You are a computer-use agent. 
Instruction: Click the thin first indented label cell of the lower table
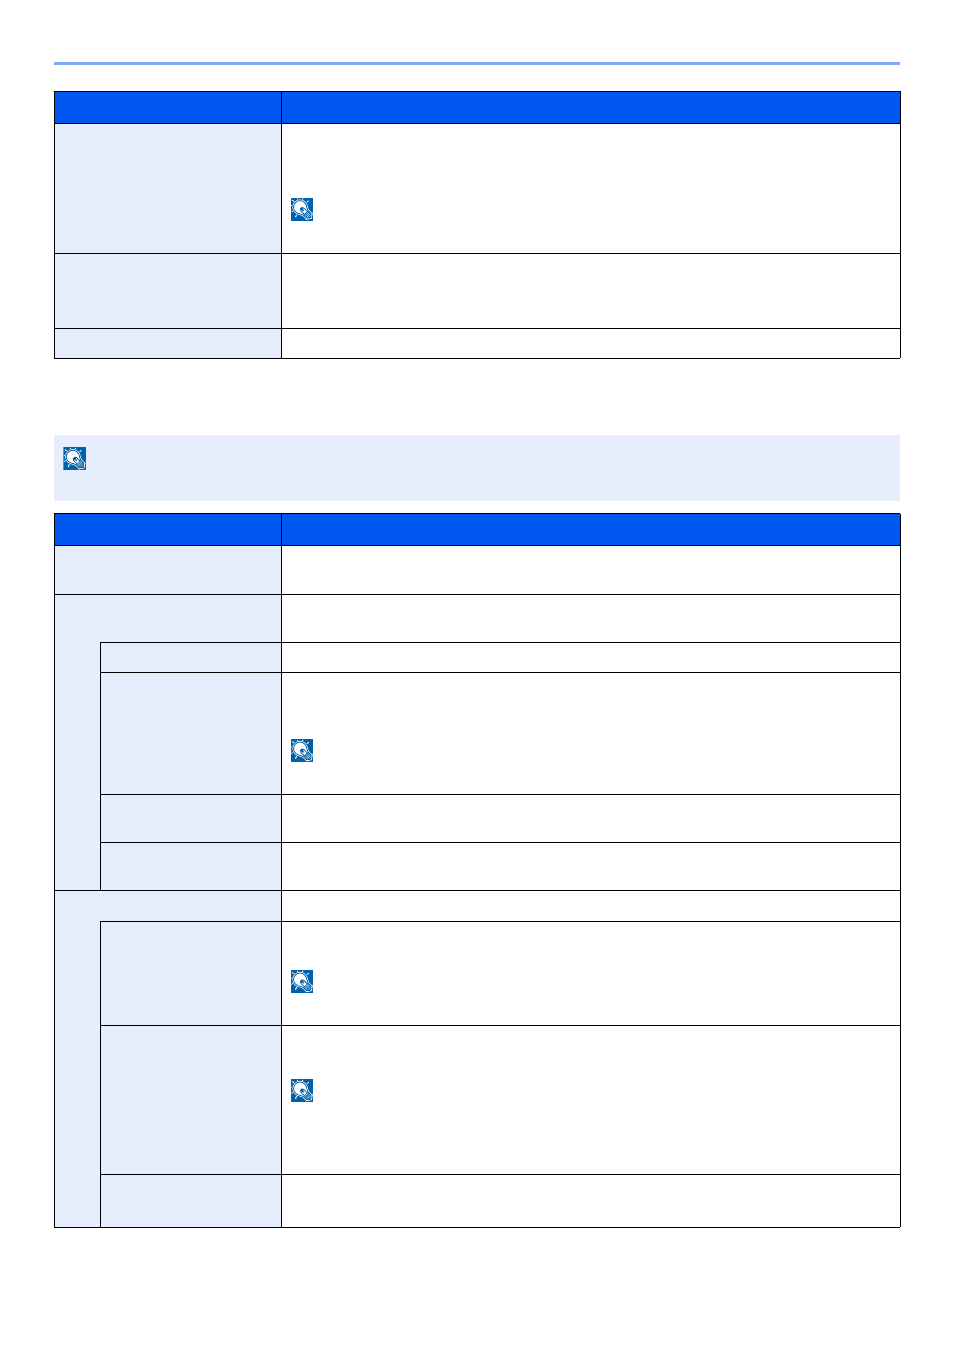point(191,657)
